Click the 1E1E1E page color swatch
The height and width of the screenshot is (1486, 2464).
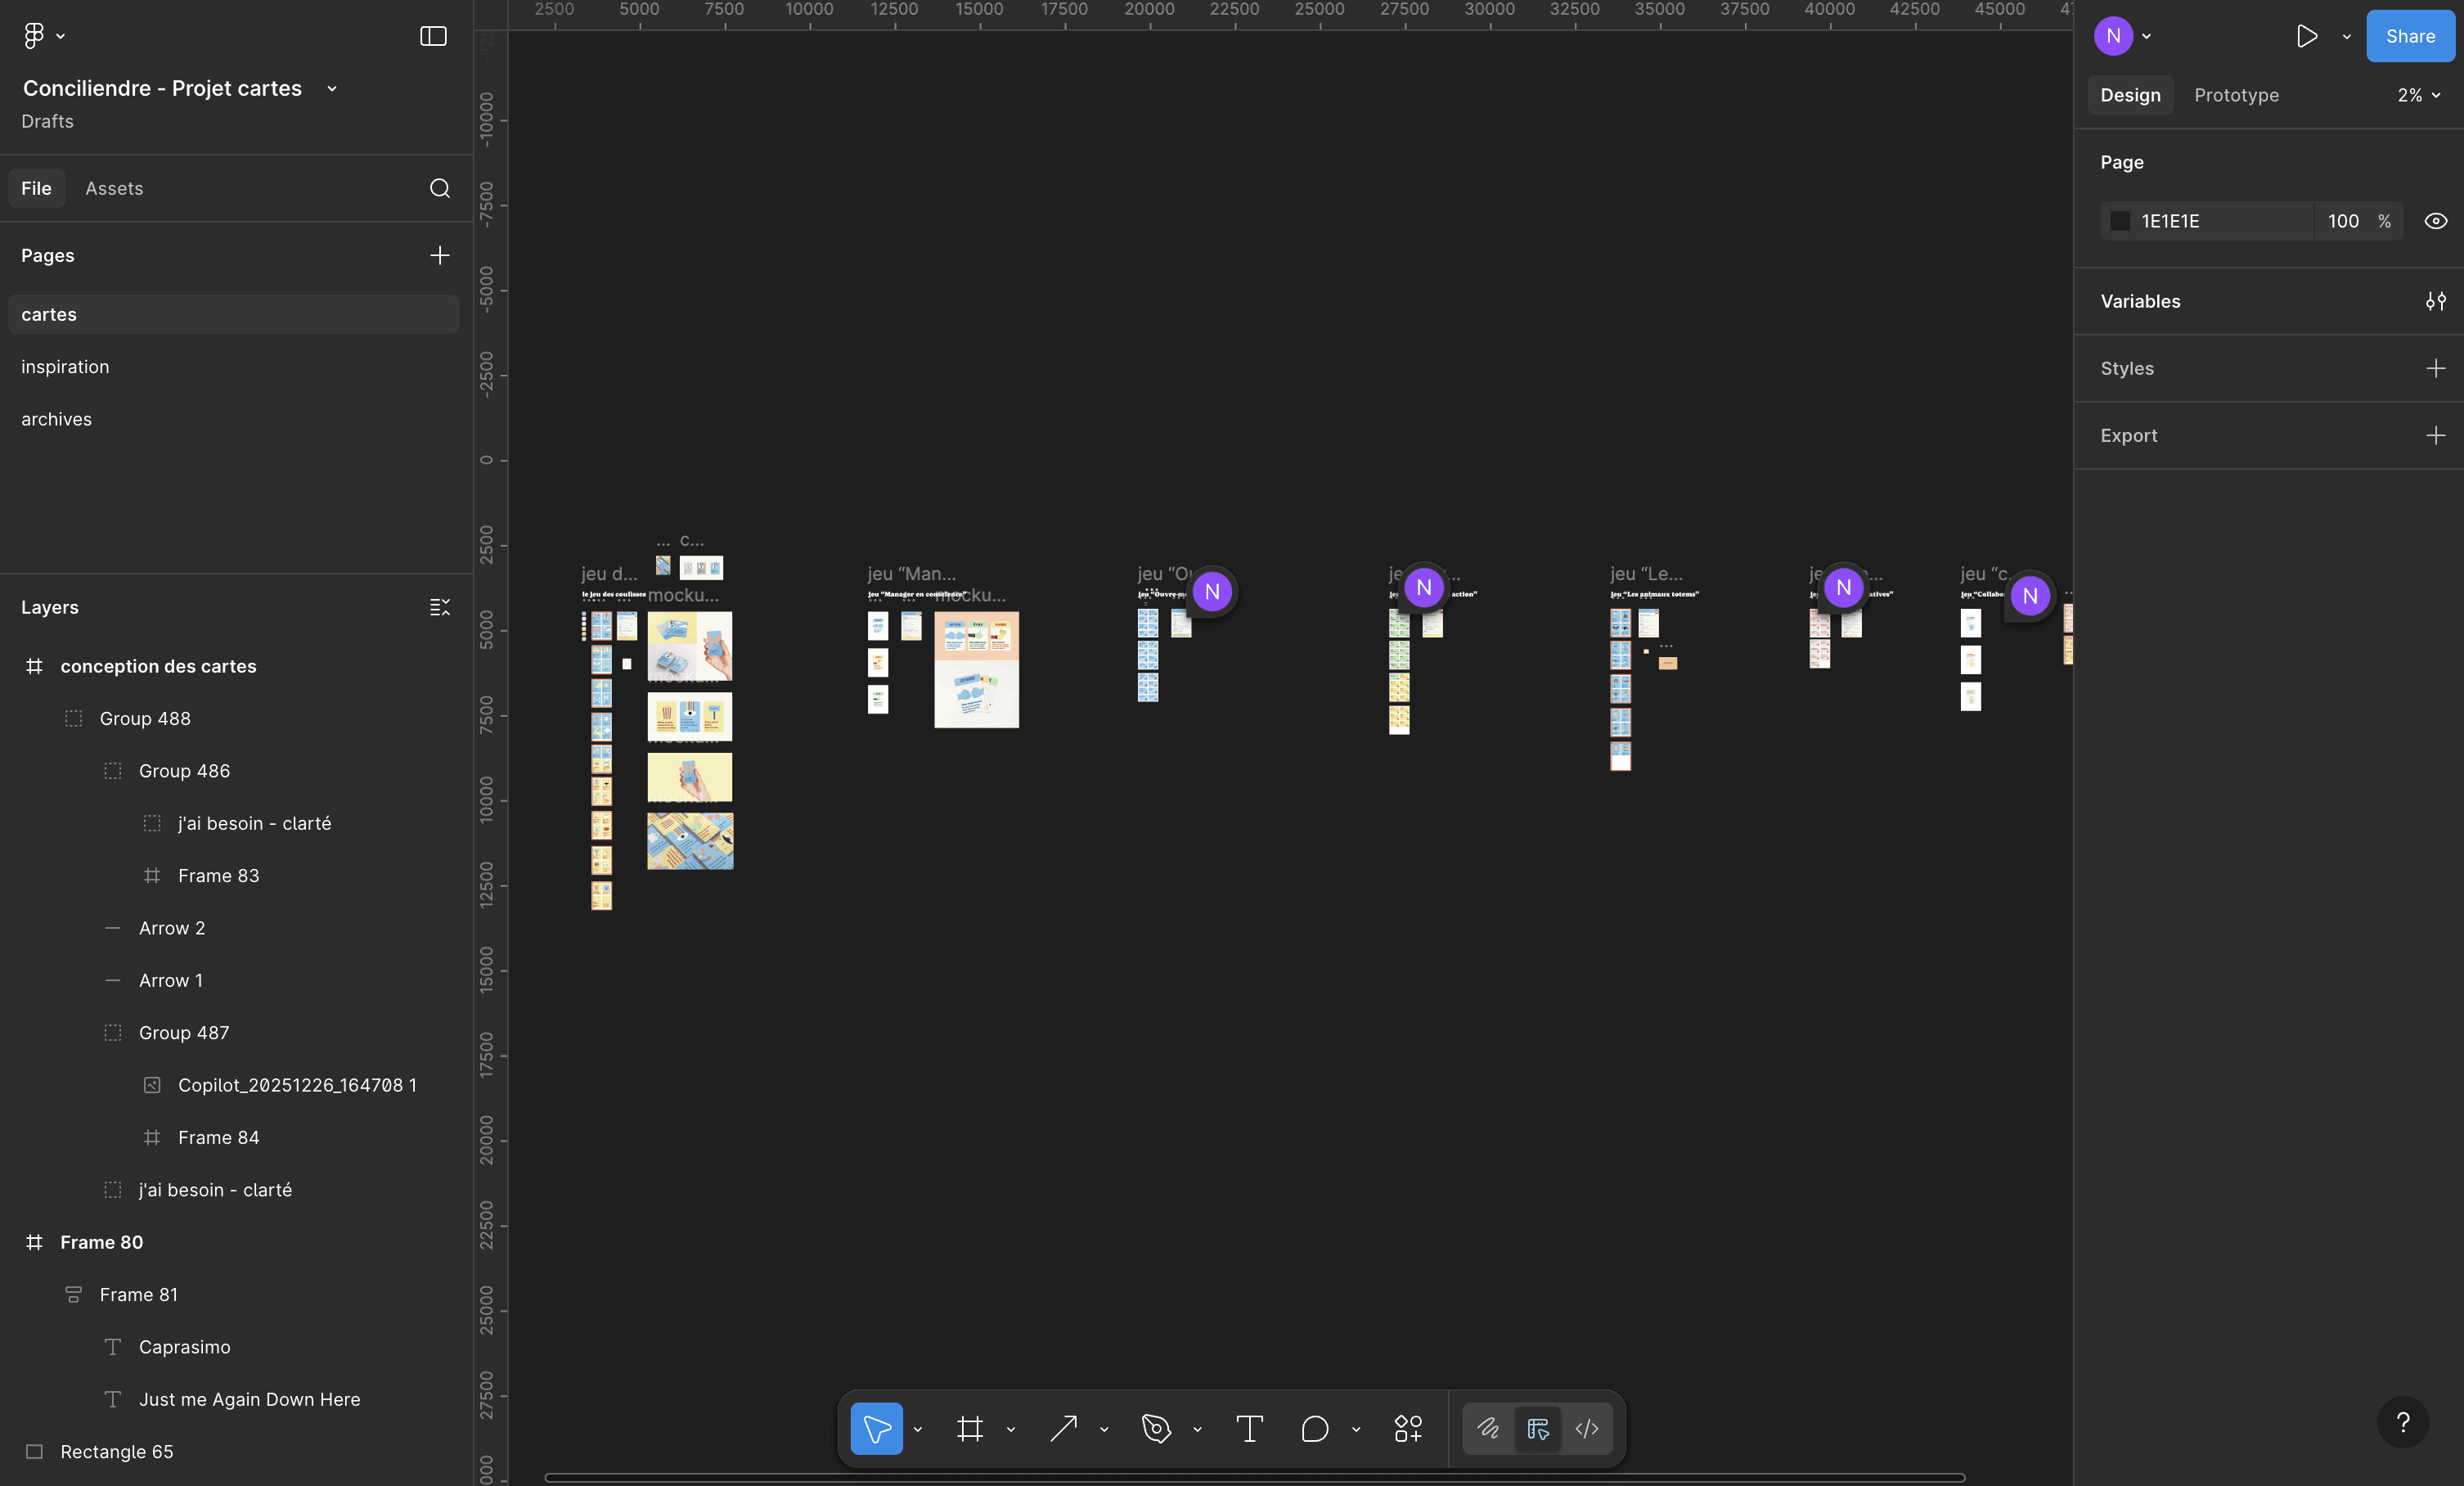point(2119,221)
